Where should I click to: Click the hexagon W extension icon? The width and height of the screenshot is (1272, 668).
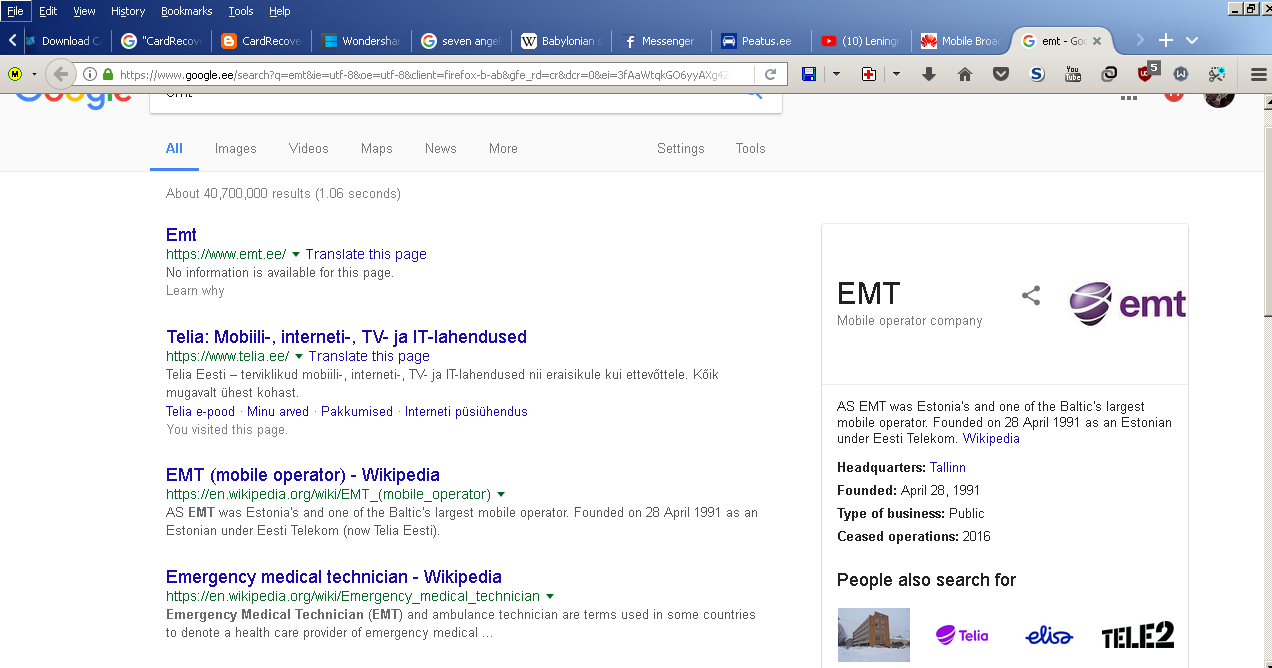point(1181,74)
